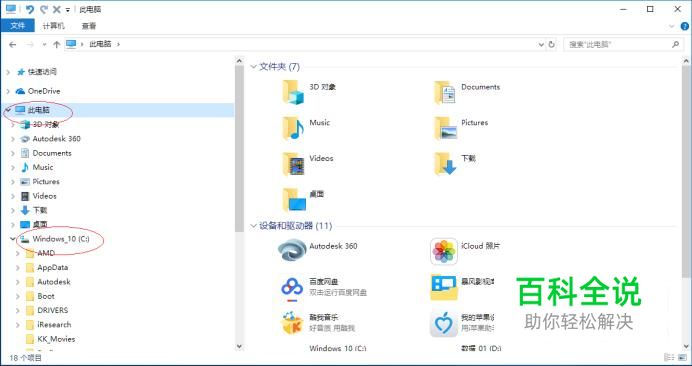
Task: Switch to the 查看 ribbon tab
Action: (x=89, y=26)
